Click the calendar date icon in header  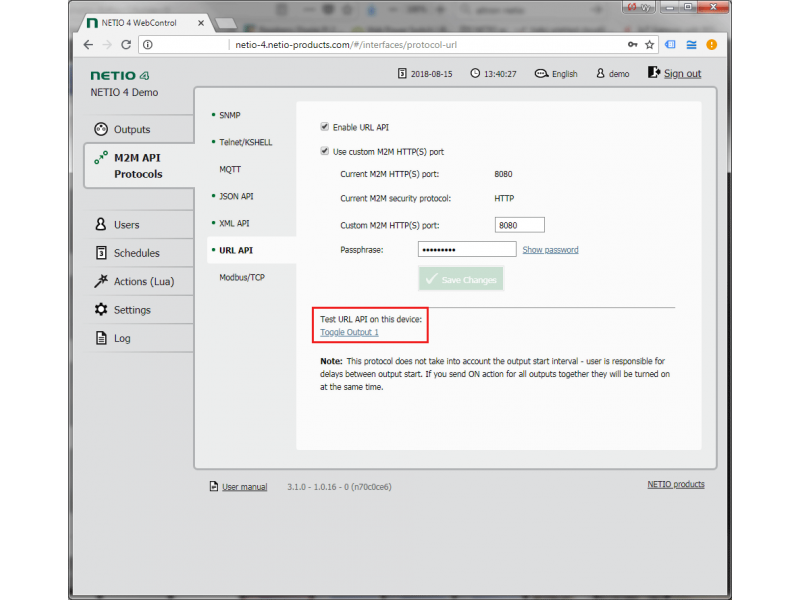click(402, 73)
